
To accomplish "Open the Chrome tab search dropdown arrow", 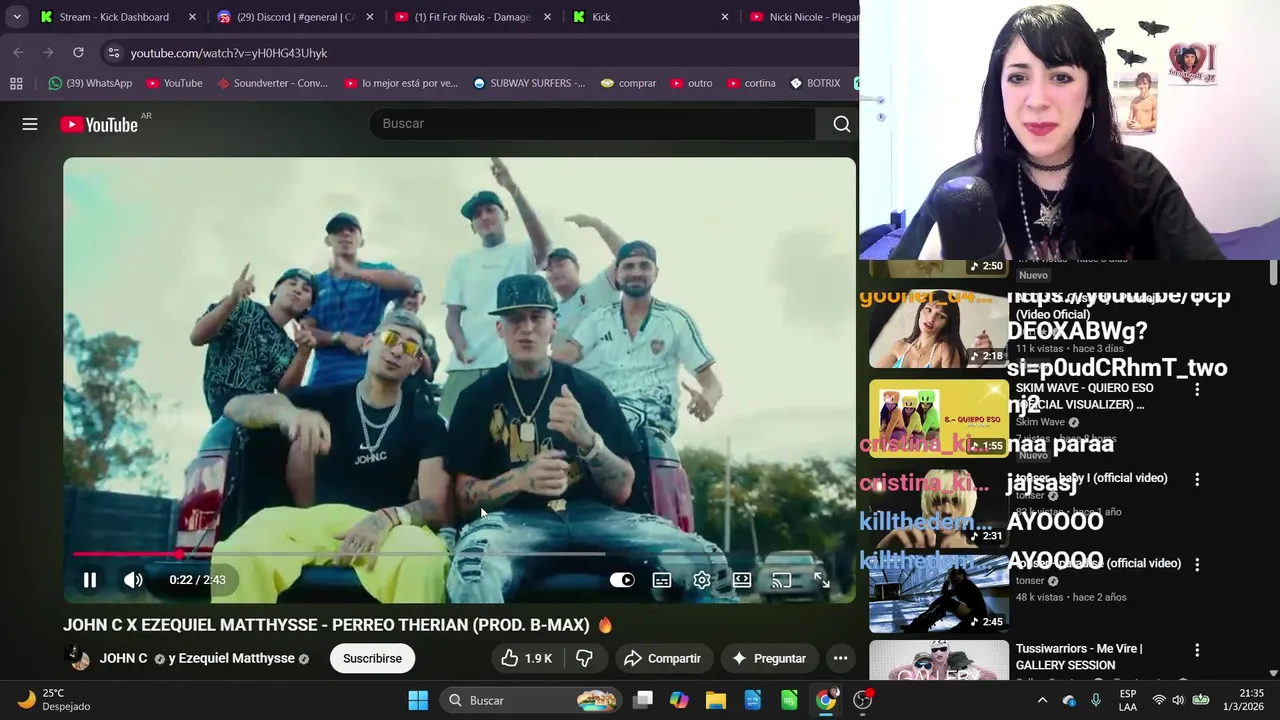I will pos(17,17).
